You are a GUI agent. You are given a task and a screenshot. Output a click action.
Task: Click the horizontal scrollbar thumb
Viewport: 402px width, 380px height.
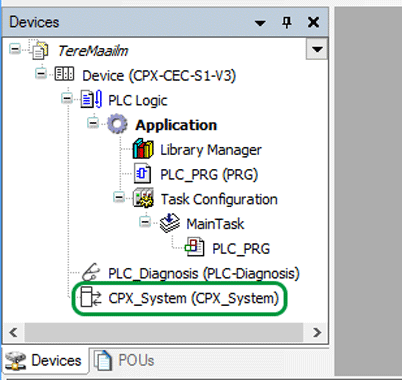pyautogui.click(x=164, y=332)
